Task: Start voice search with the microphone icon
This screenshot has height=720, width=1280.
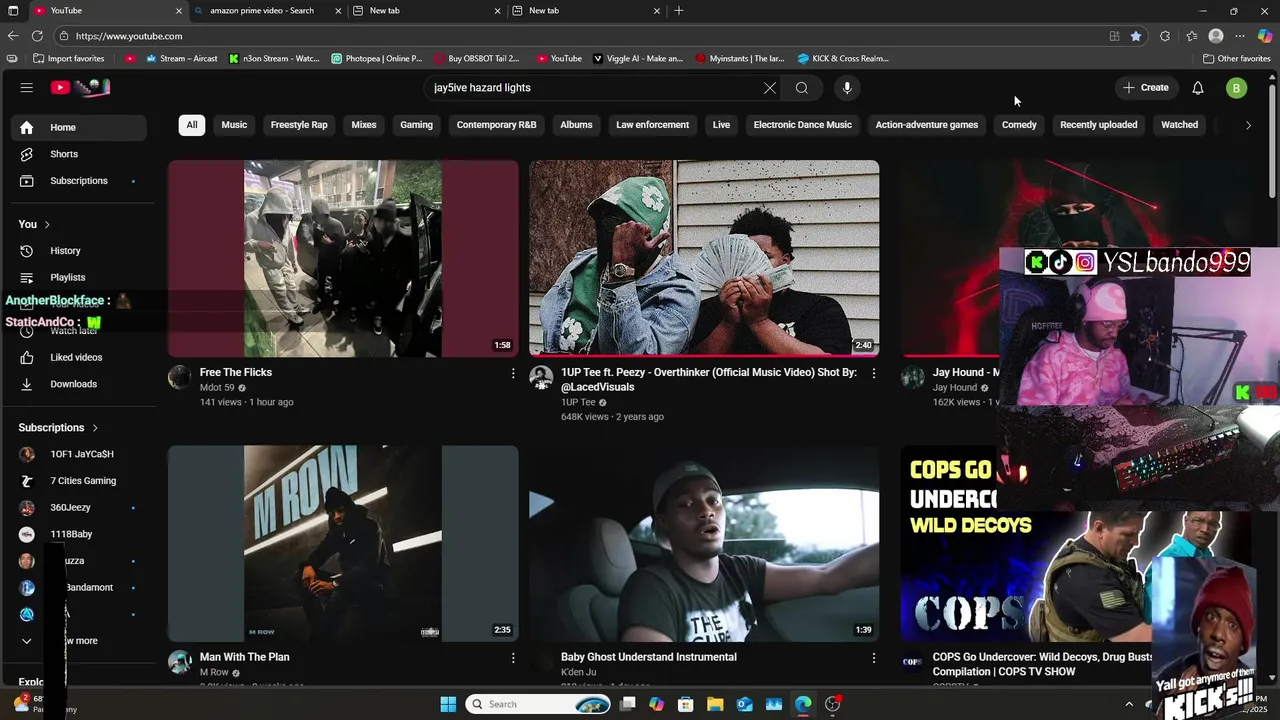Action: (847, 88)
